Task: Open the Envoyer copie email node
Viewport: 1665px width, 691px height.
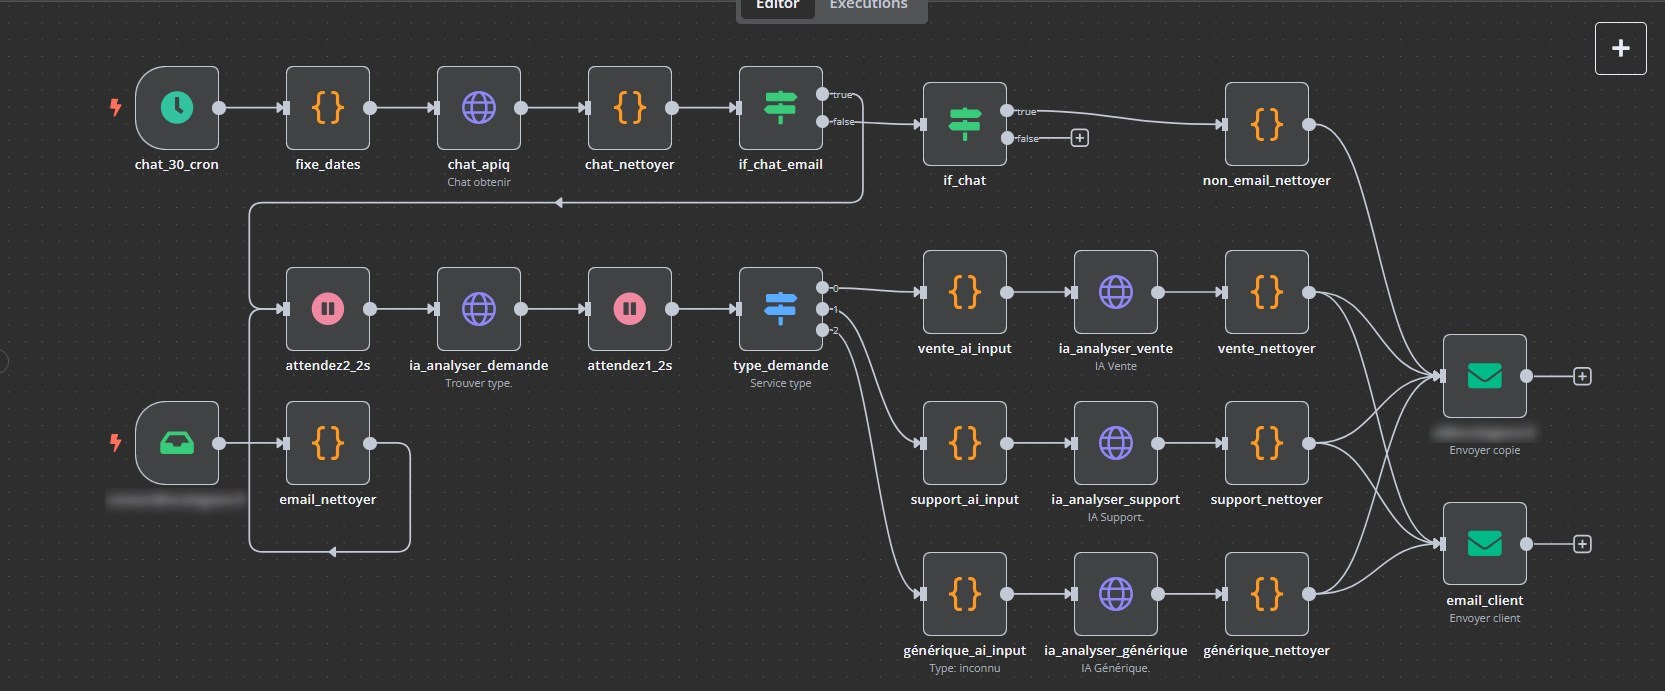Action: click(1485, 376)
